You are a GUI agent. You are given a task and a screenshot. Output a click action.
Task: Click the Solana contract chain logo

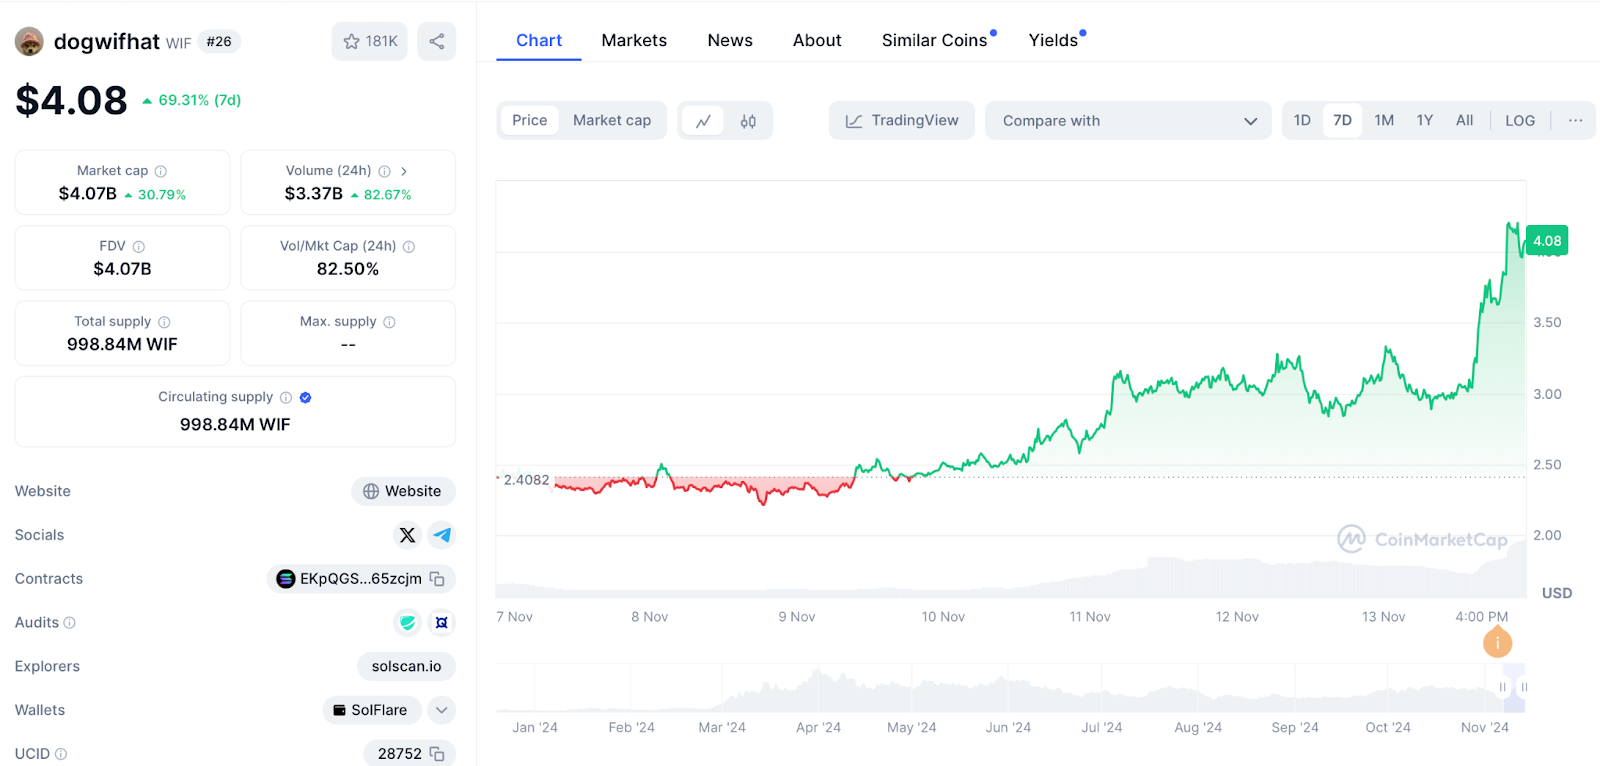pos(286,579)
